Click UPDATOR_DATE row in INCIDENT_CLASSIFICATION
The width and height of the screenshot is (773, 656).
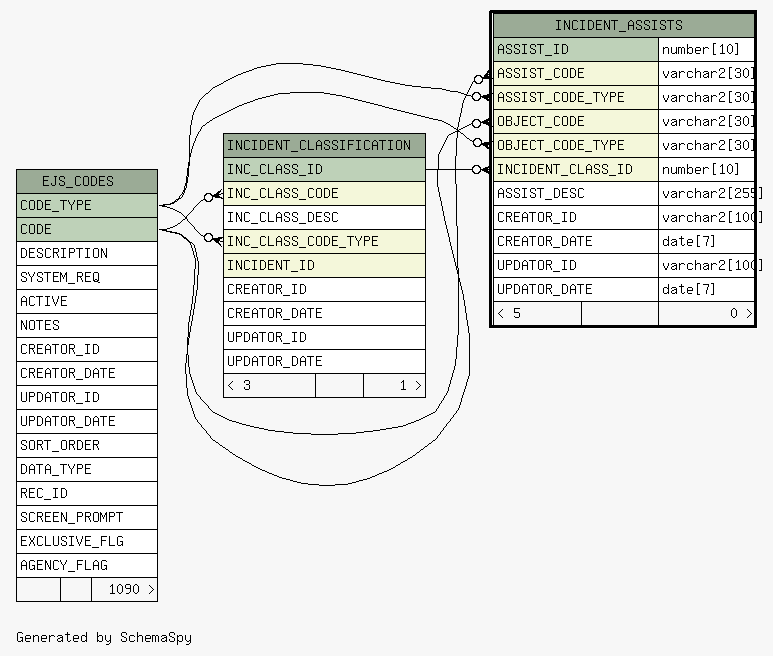click(x=324, y=361)
